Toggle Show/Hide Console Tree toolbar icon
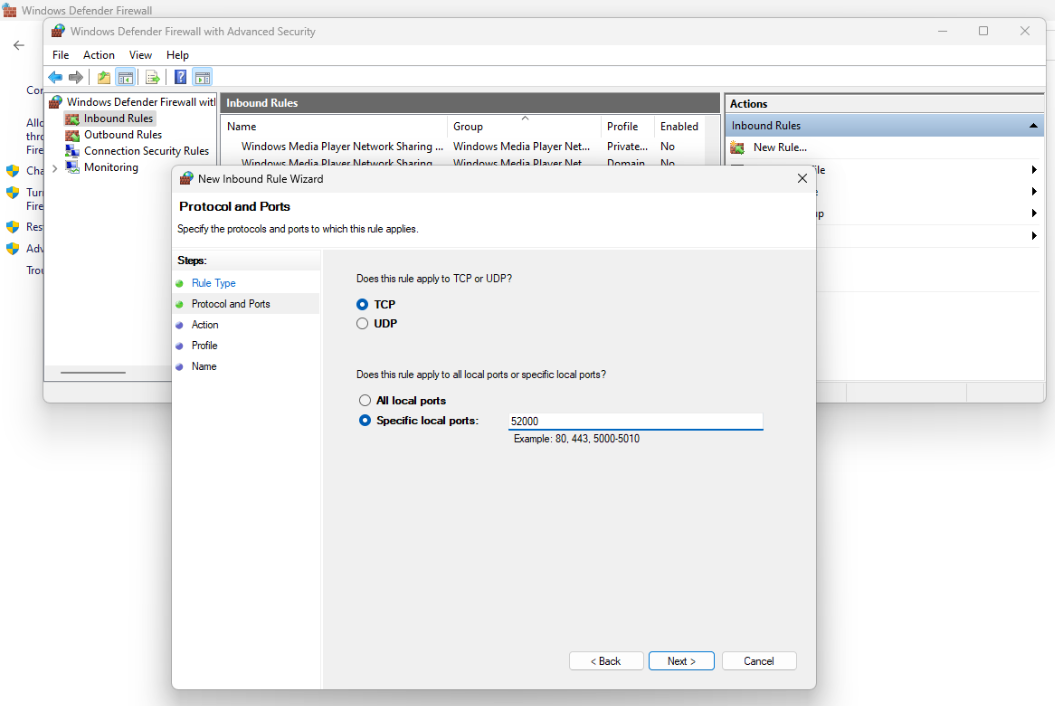 pos(126,78)
